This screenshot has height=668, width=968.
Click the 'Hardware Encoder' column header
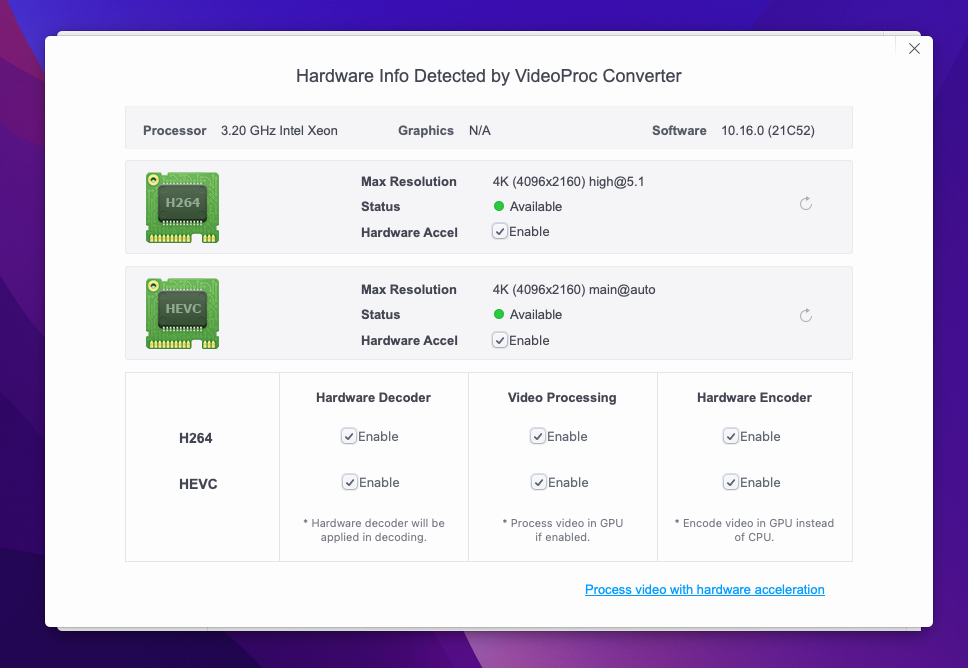click(754, 398)
